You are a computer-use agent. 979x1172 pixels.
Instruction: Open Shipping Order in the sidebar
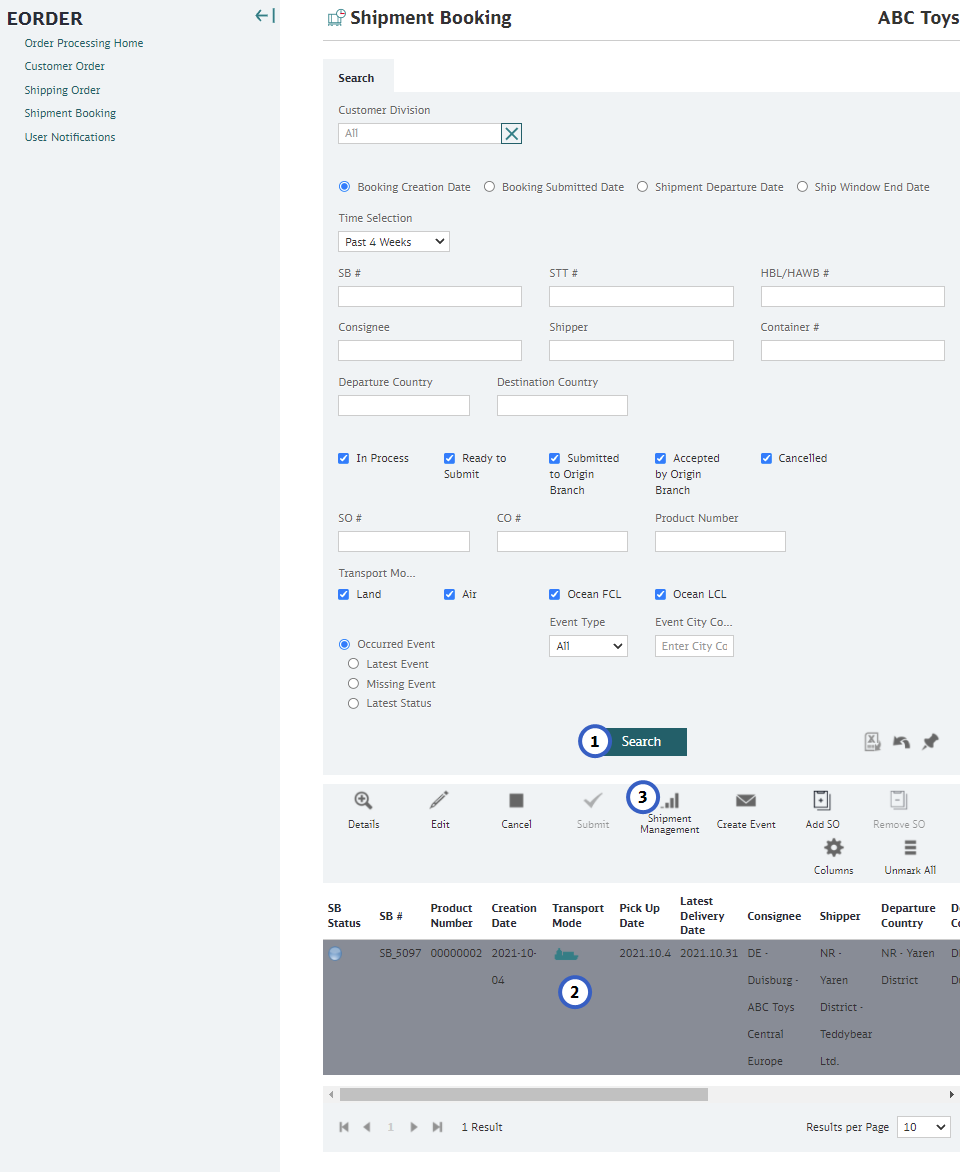(x=62, y=90)
